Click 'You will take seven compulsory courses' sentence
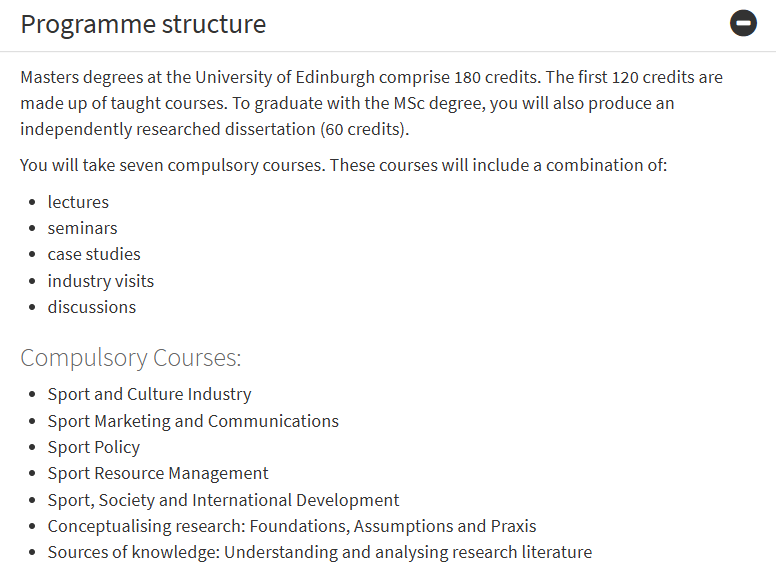 343,165
